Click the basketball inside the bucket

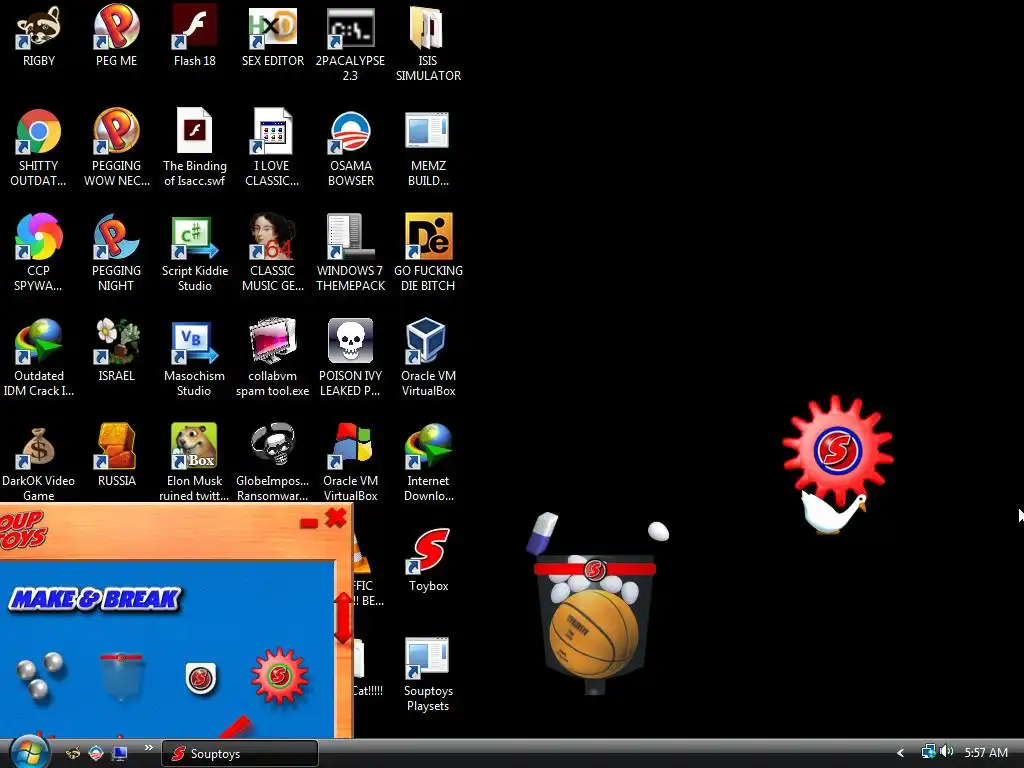coord(593,633)
